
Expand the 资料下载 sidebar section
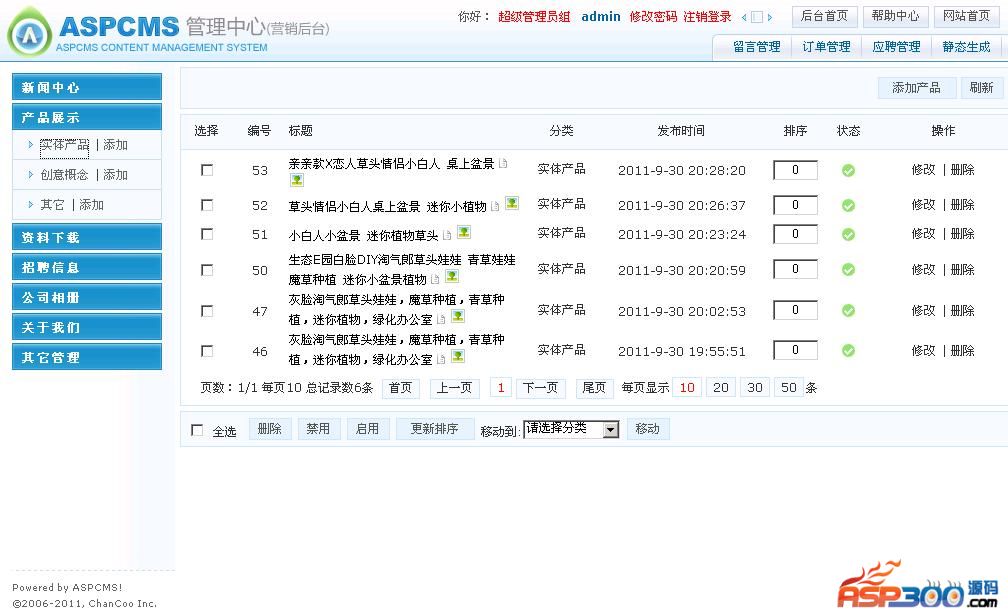86,238
